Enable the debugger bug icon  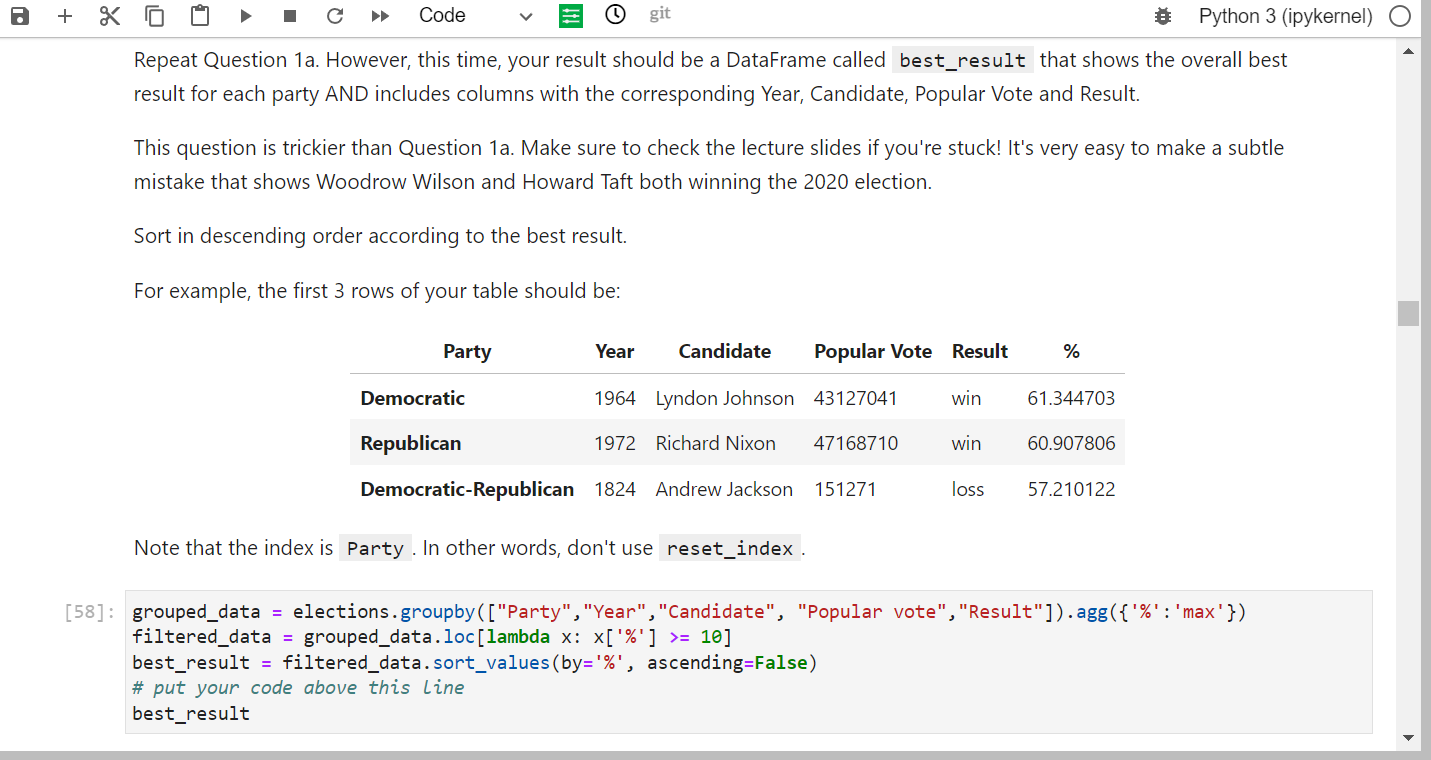pyautogui.click(x=1162, y=16)
